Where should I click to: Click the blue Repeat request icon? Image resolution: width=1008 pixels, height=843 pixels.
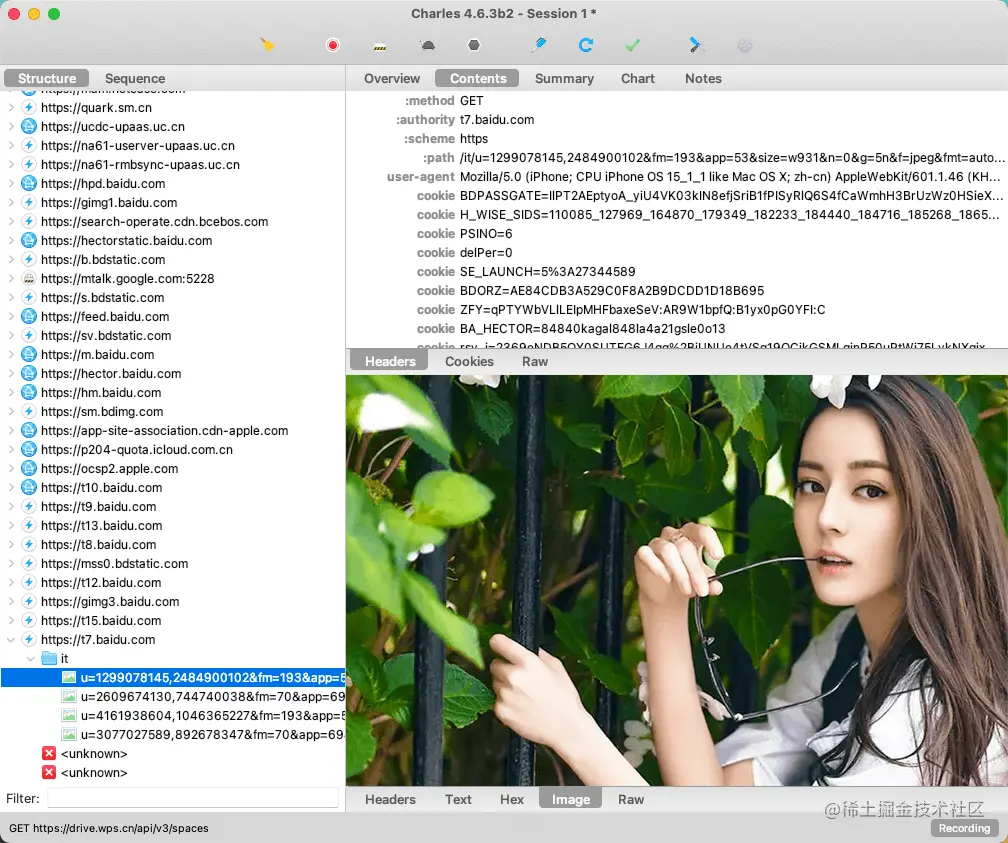(x=586, y=45)
